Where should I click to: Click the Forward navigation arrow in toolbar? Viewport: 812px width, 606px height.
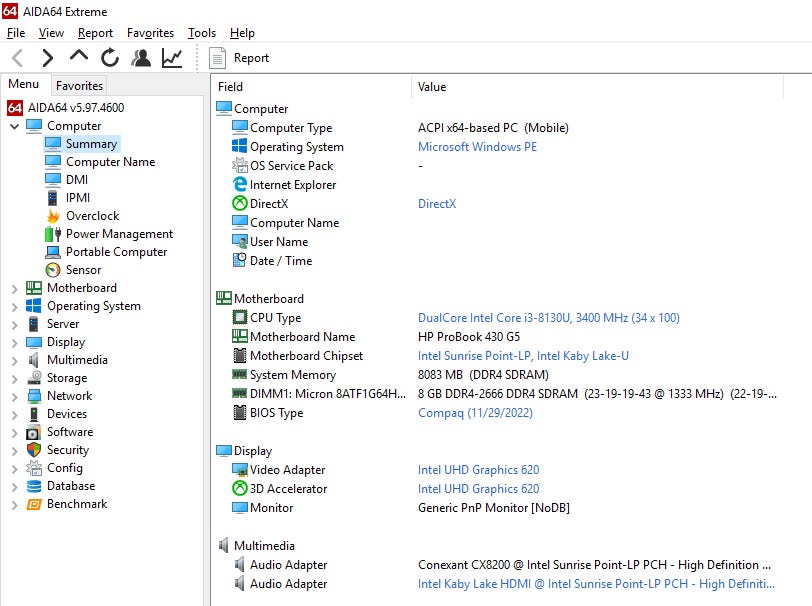coord(47,58)
